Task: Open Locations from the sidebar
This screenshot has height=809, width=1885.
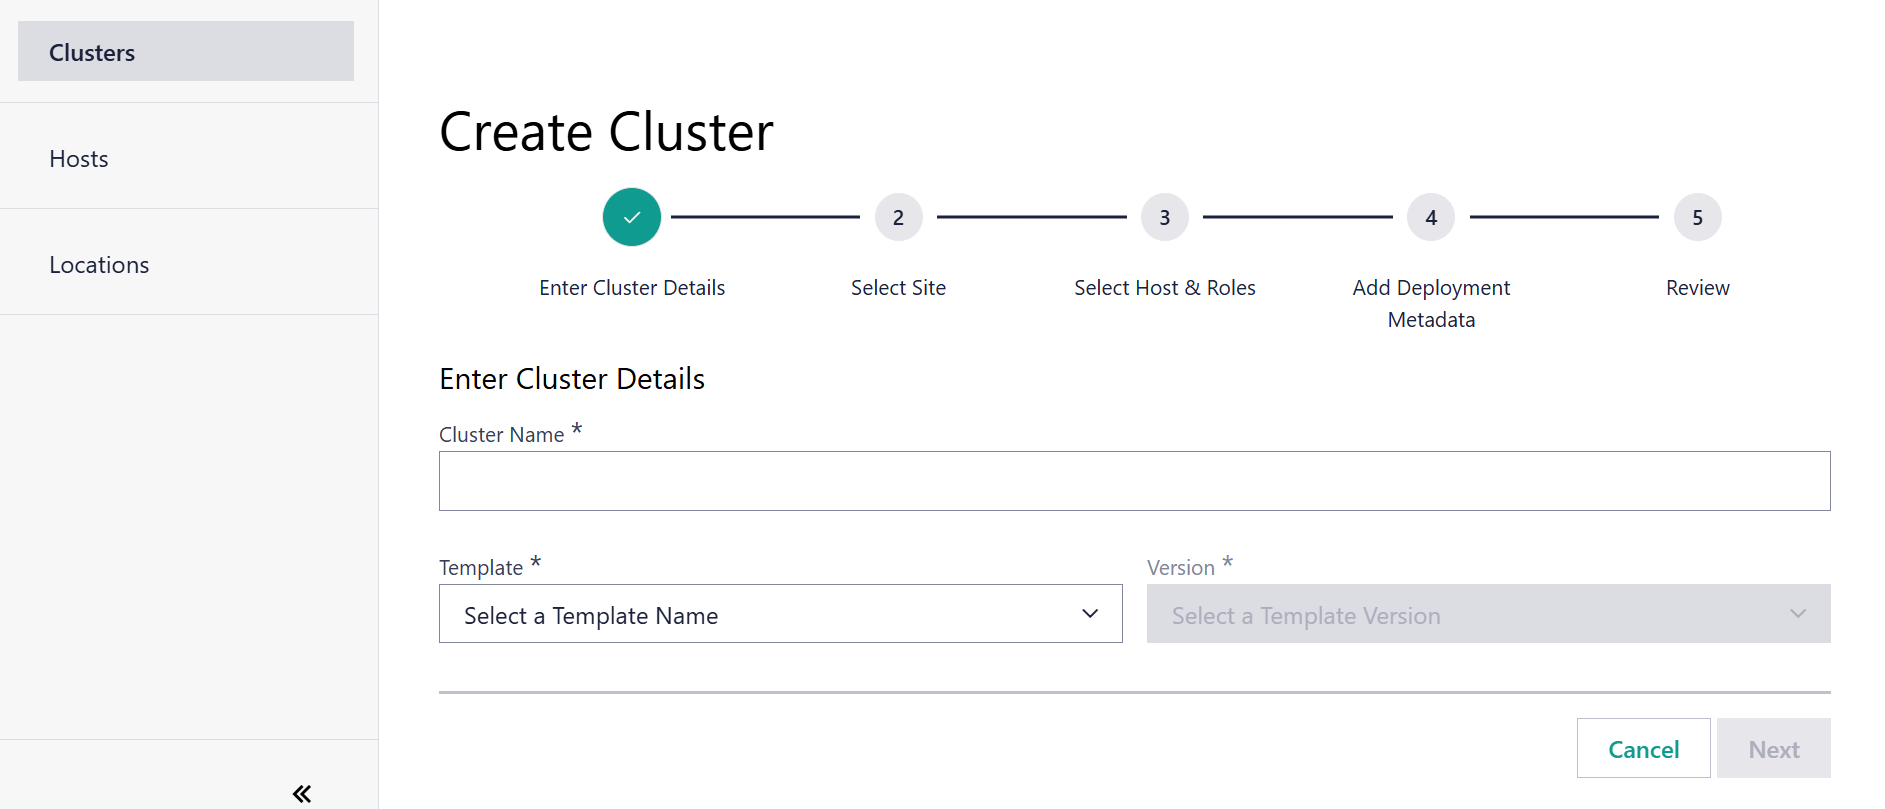Action: click(99, 265)
